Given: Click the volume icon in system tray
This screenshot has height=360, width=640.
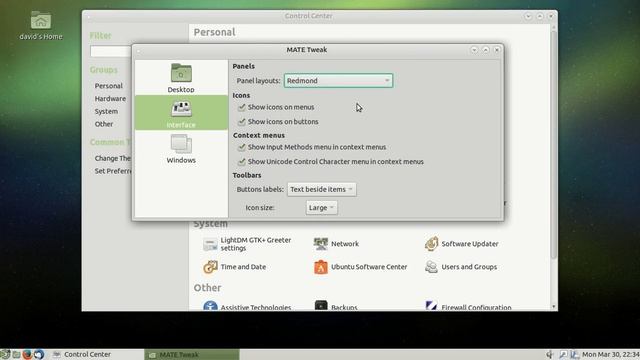Looking at the screenshot, I should pos(550,354).
